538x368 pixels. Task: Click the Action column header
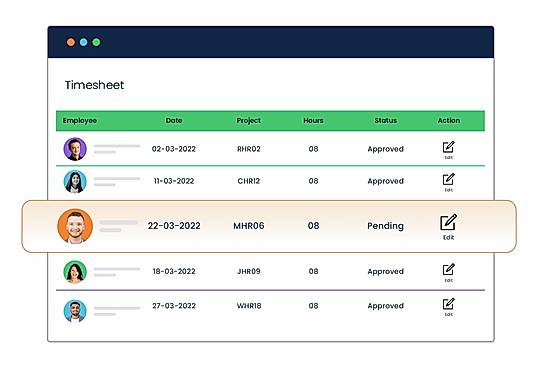(x=449, y=120)
